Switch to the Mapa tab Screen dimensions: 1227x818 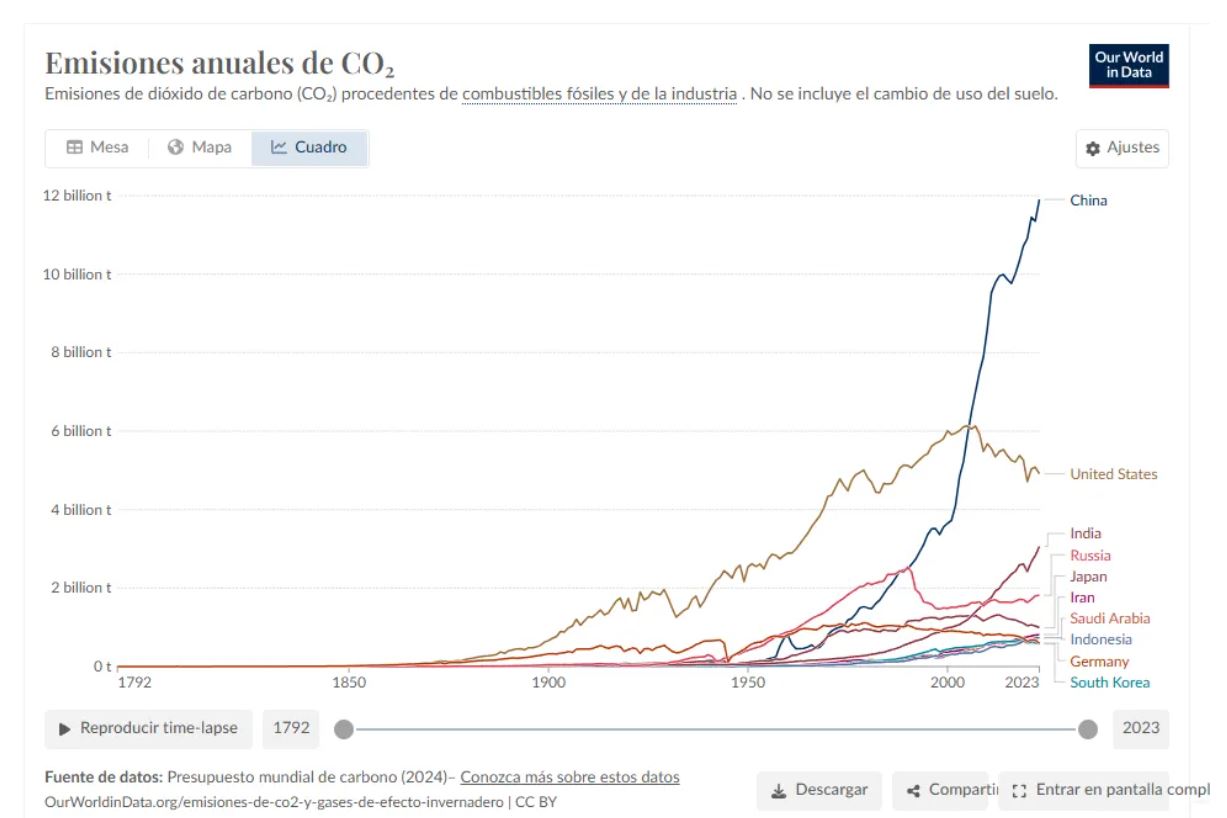click(200, 147)
